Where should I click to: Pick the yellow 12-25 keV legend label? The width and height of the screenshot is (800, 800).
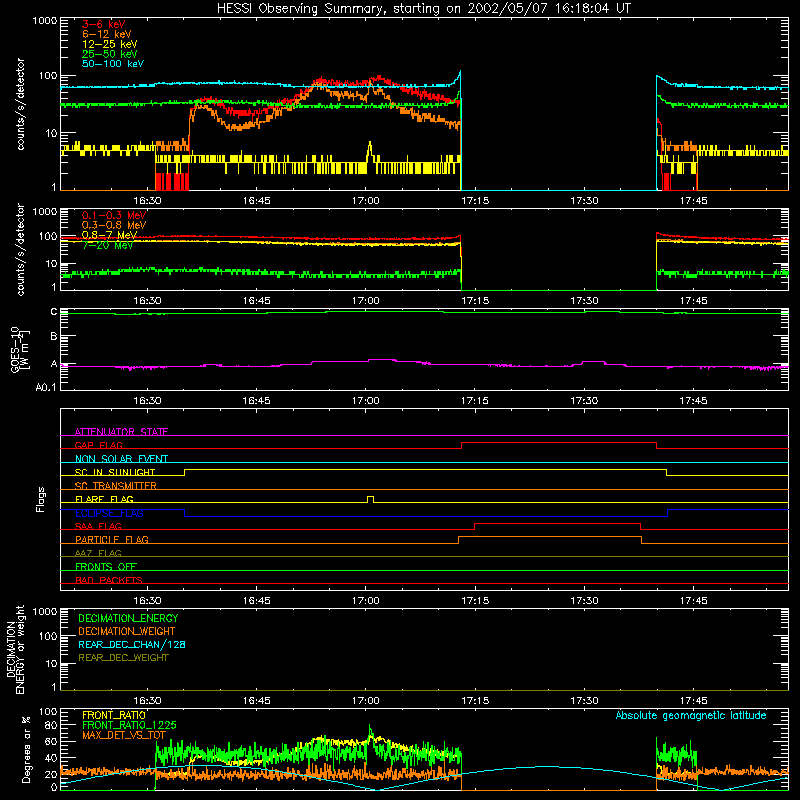(x=110, y=44)
